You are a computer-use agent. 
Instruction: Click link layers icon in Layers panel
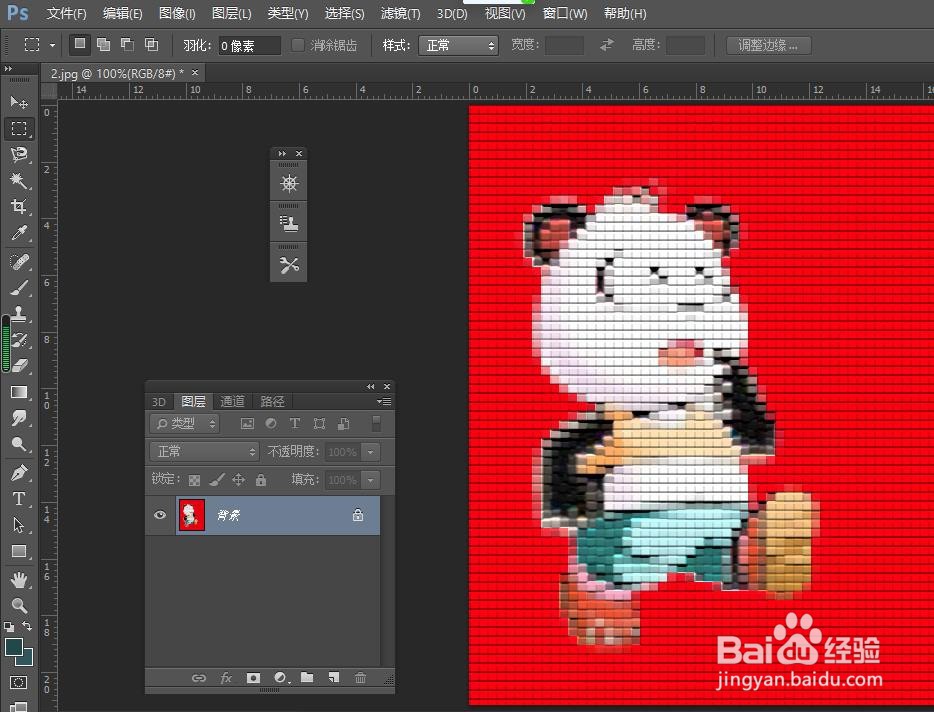198,678
